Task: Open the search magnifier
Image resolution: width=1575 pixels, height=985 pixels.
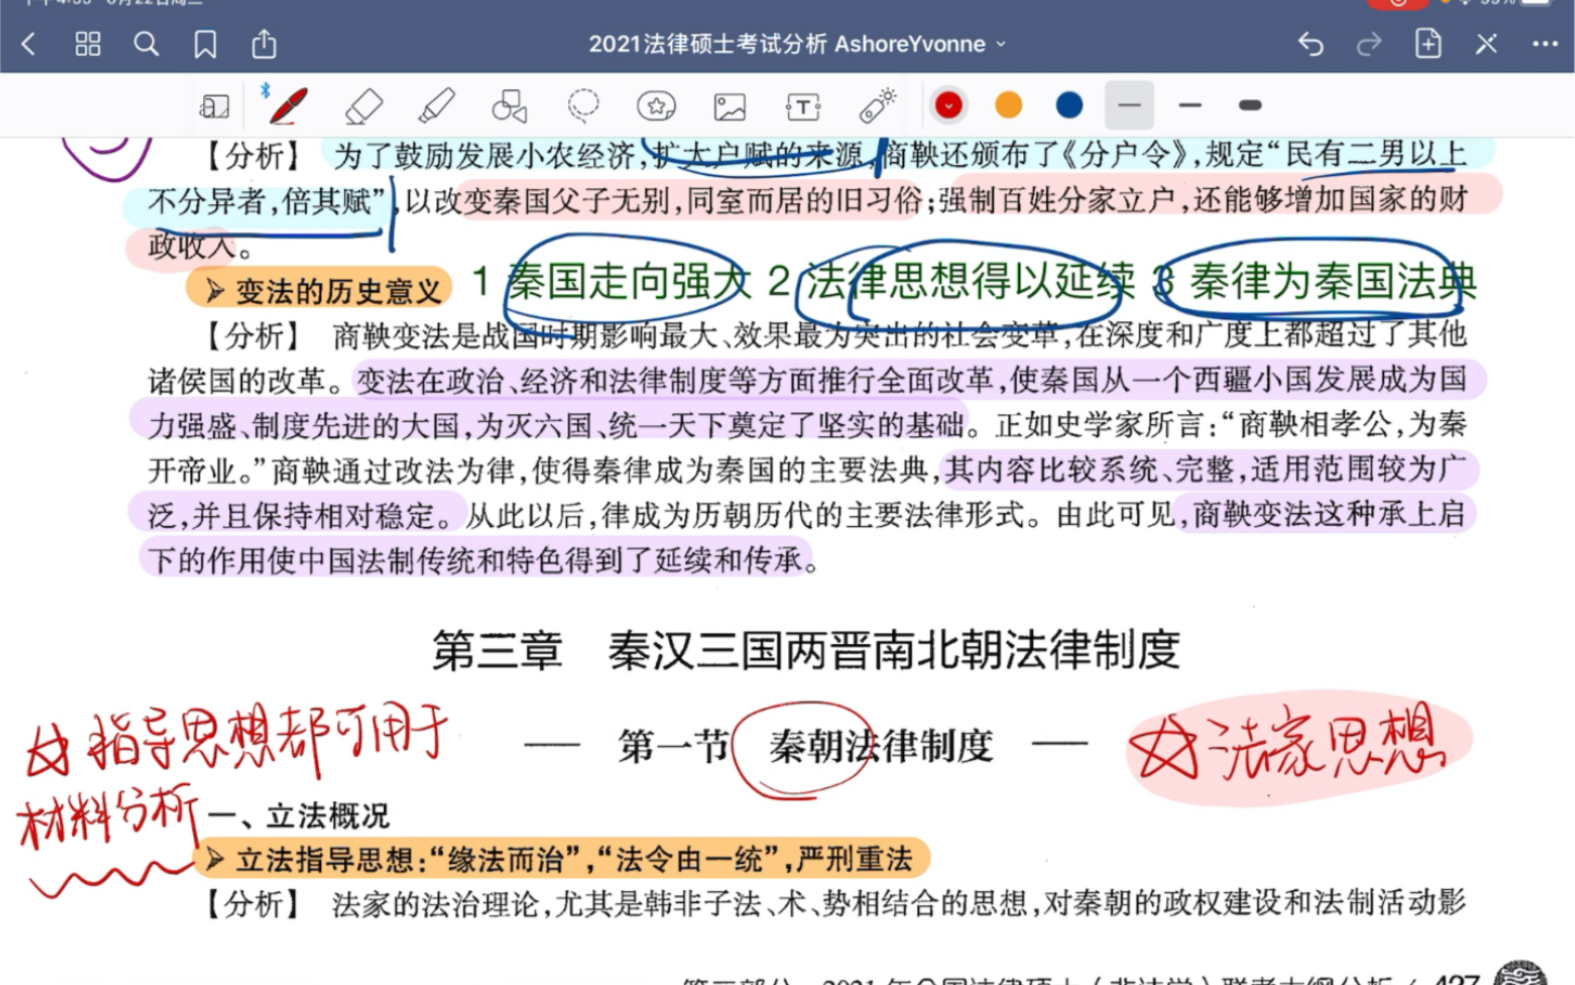Action: coord(146,44)
